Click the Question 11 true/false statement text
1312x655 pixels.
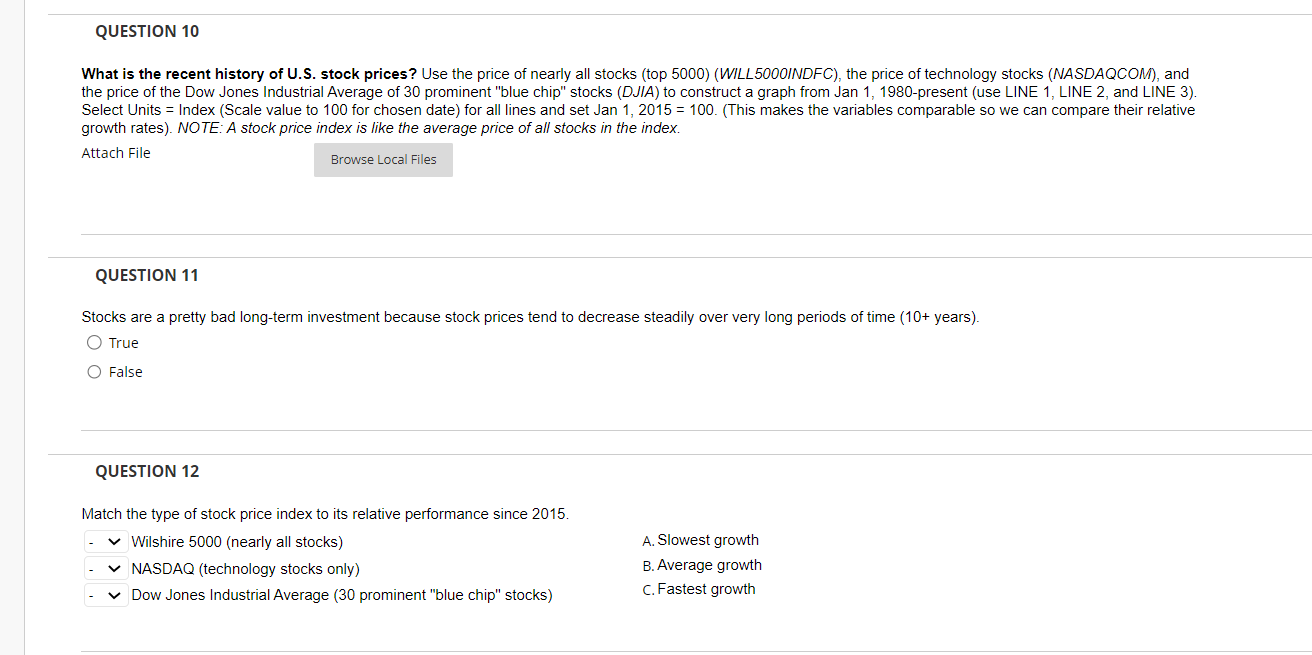(x=530, y=317)
